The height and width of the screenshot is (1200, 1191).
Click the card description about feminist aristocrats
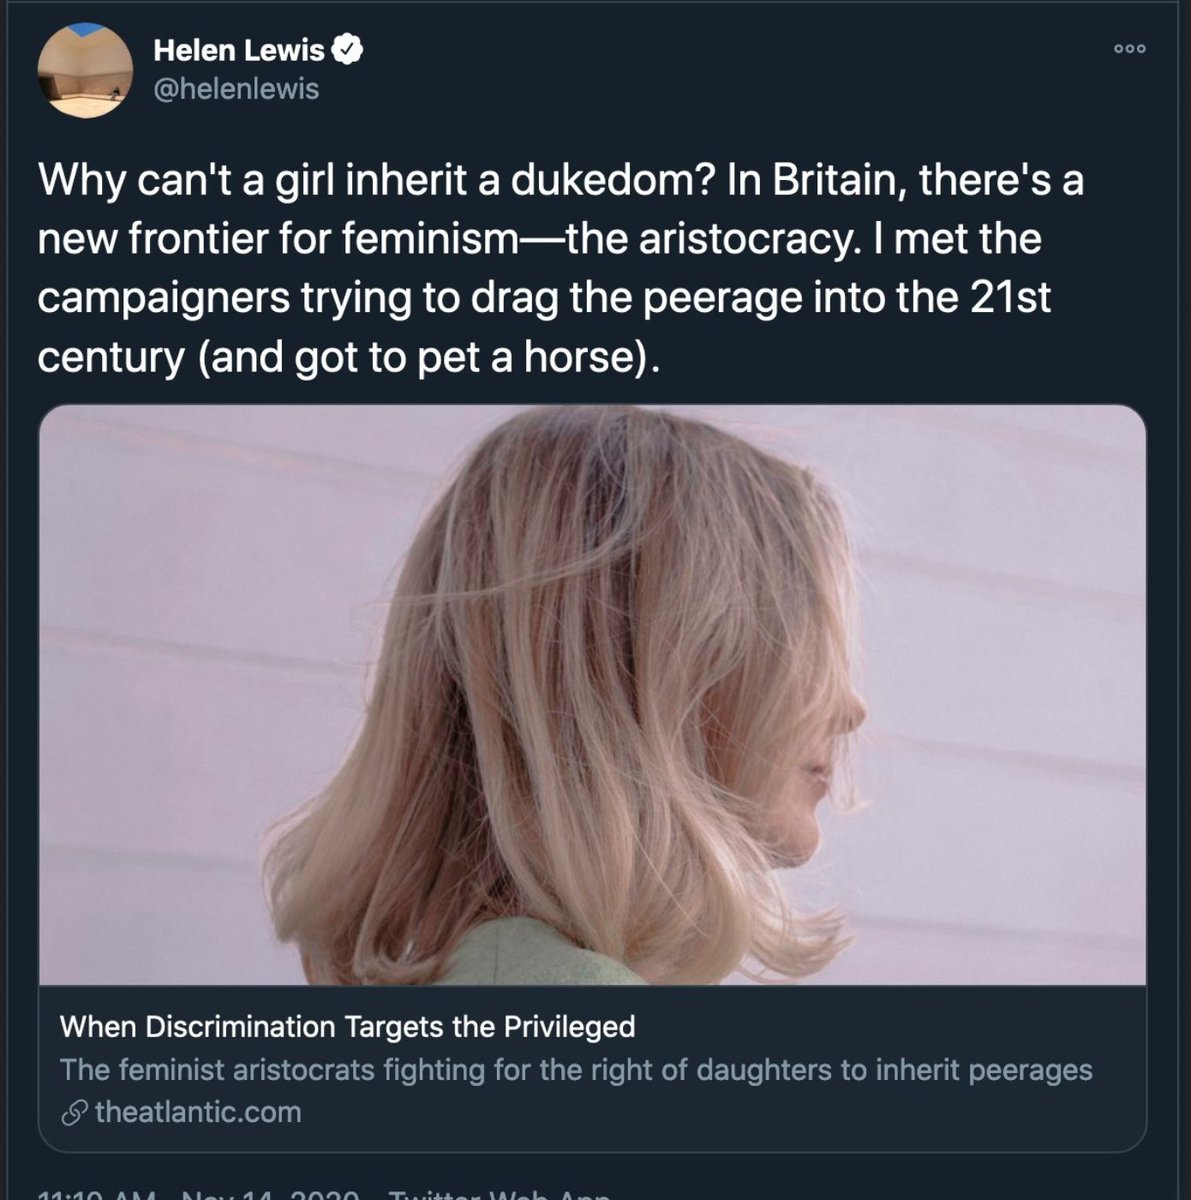click(x=575, y=1070)
